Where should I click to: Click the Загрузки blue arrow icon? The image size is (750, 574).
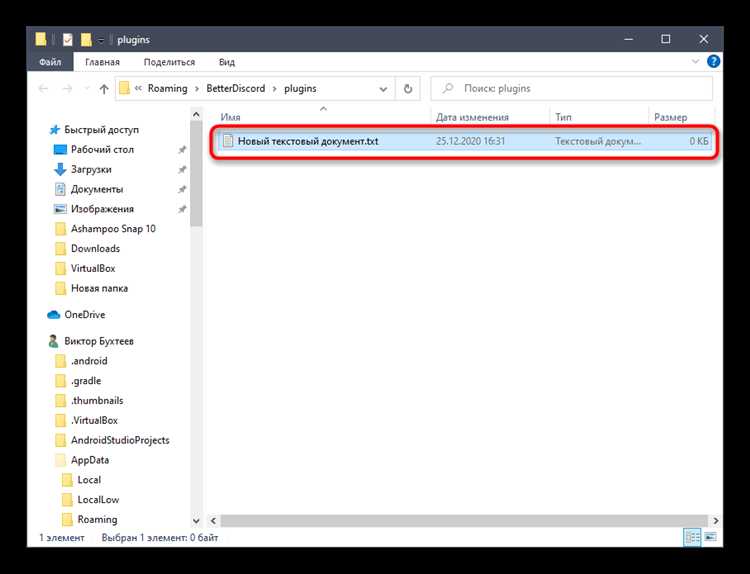tap(60, 169)
